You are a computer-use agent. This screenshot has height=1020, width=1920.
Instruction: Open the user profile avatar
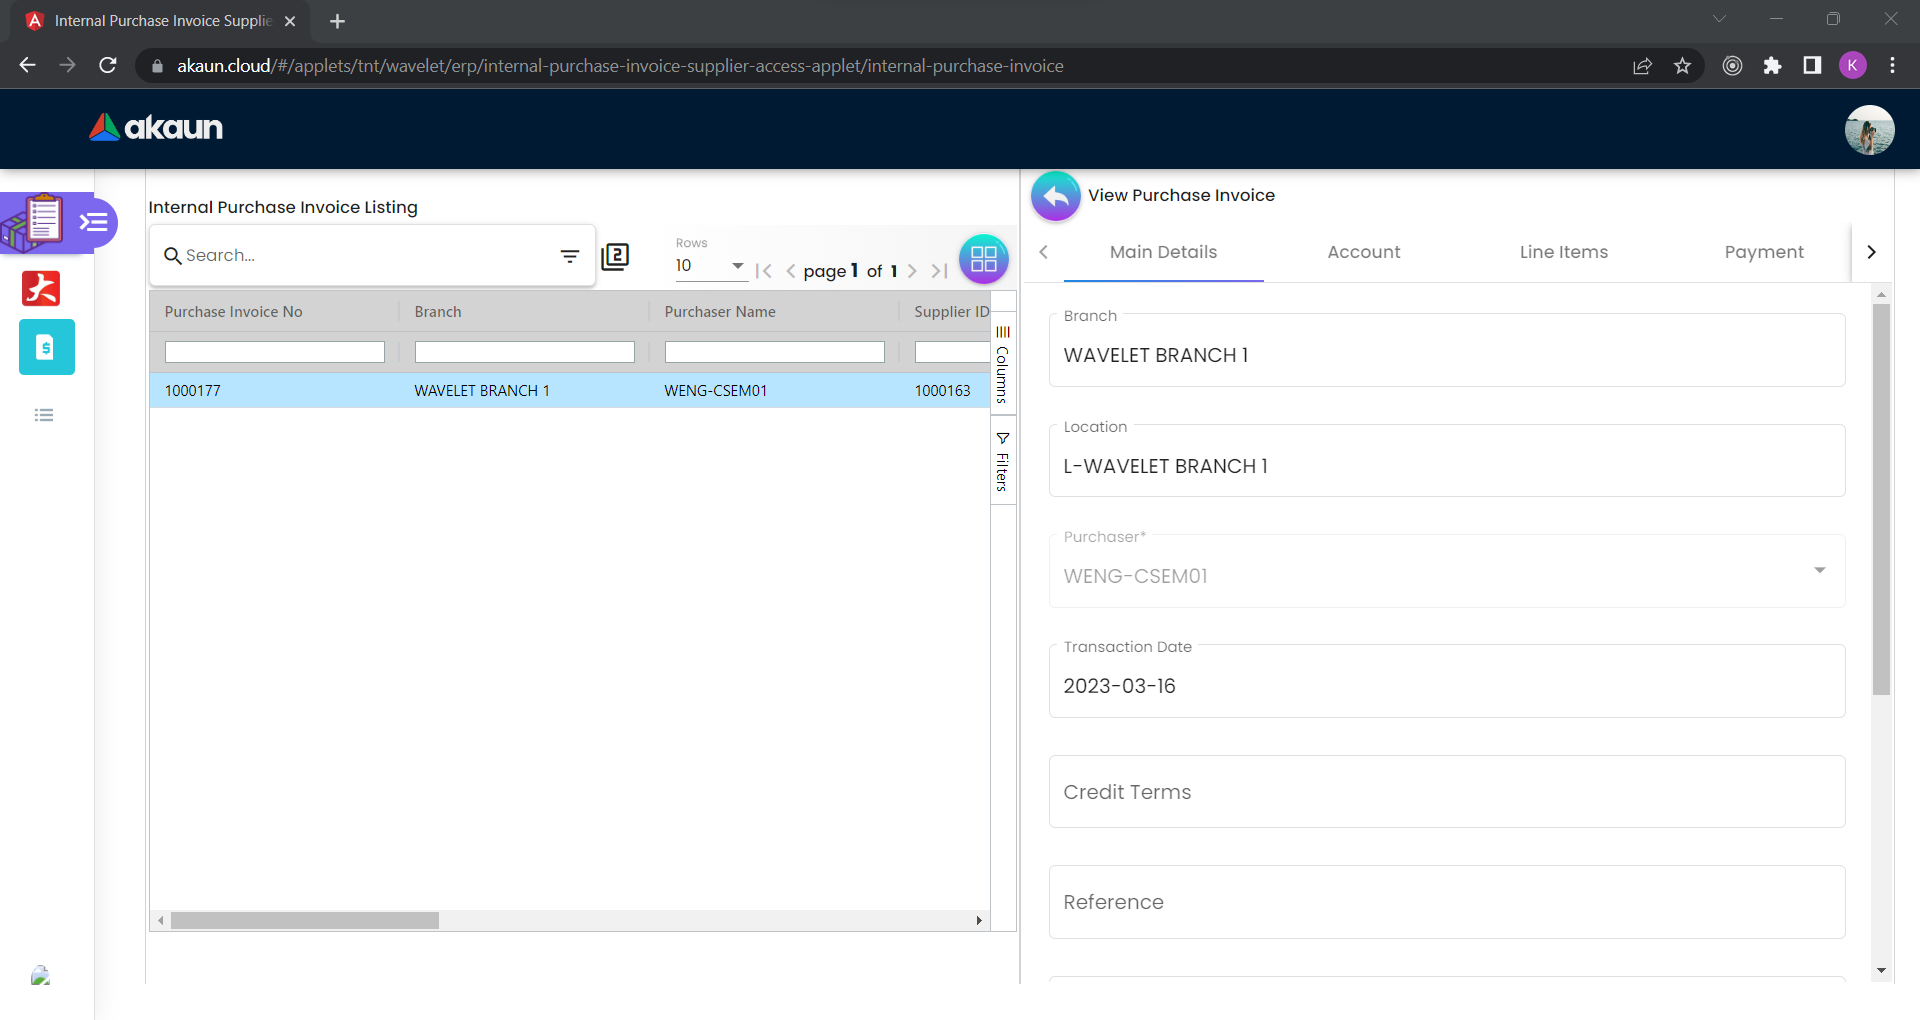pyautogui.click(x=1868, y=130)
